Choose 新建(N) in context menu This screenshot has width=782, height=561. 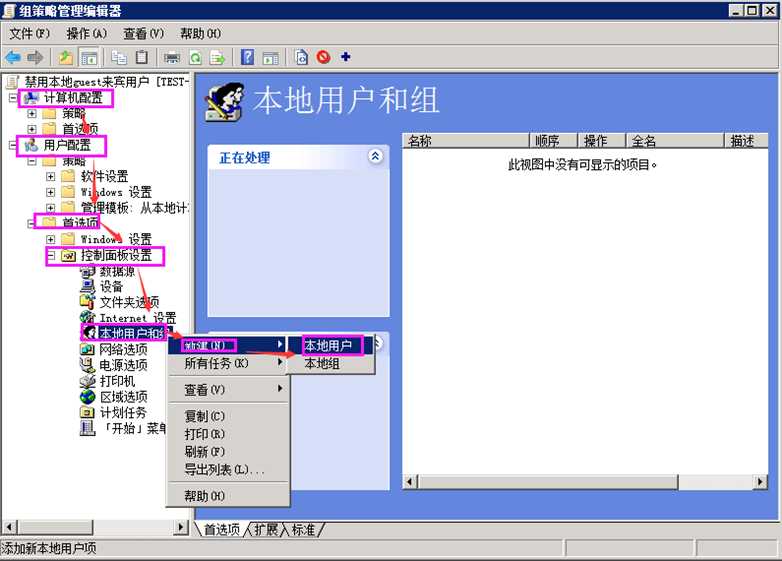pos(228,345)
